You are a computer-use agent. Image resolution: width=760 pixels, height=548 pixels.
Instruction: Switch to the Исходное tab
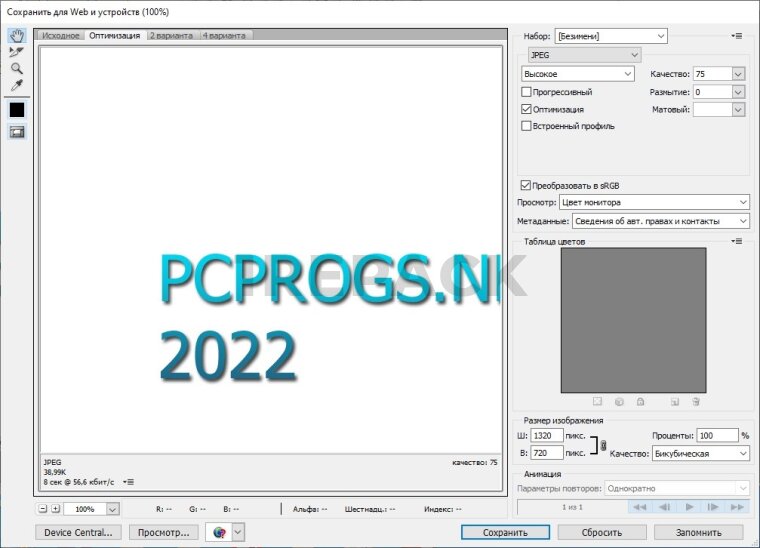click(60, 35)
